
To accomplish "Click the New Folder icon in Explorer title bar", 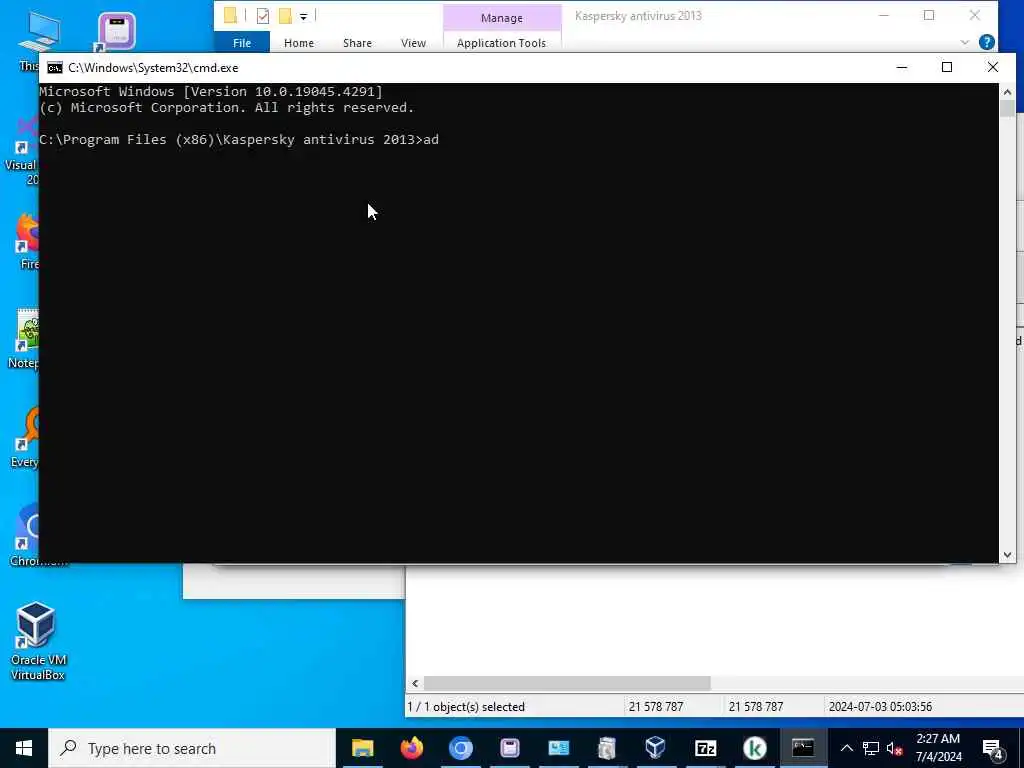I will [285, 16].
